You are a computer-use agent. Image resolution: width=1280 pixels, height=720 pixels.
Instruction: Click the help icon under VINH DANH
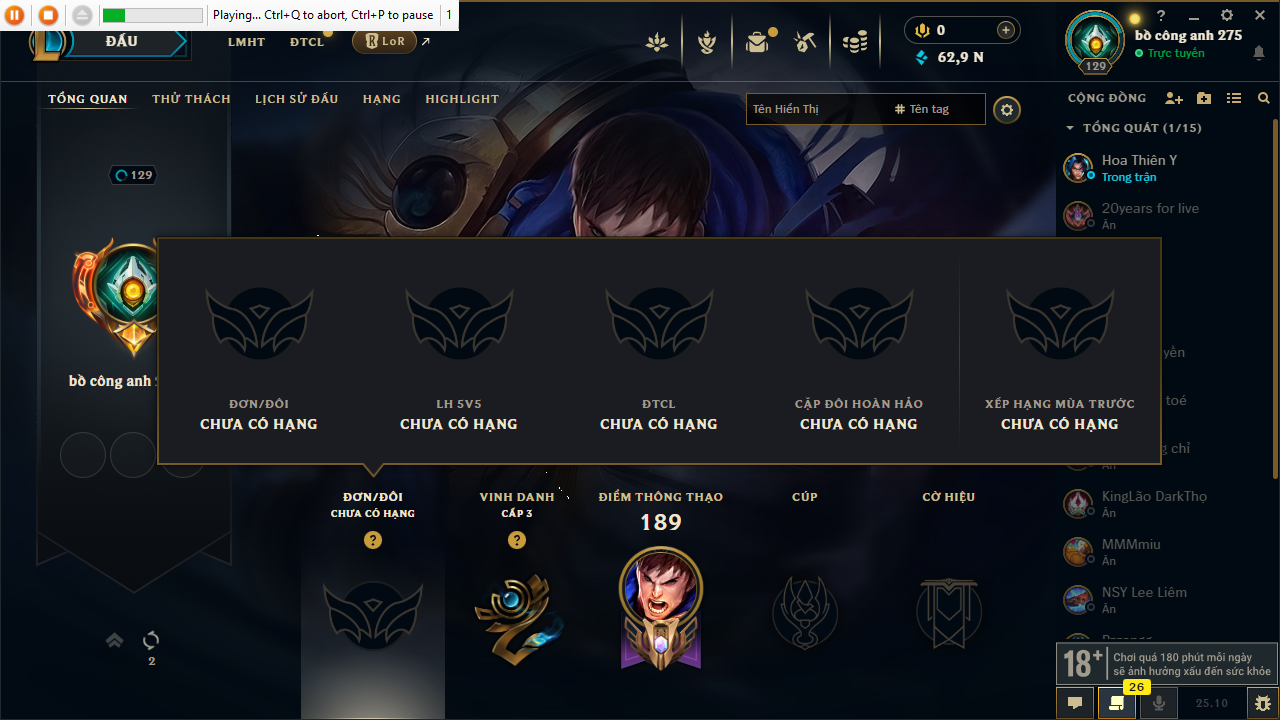[x=517, y=540]
